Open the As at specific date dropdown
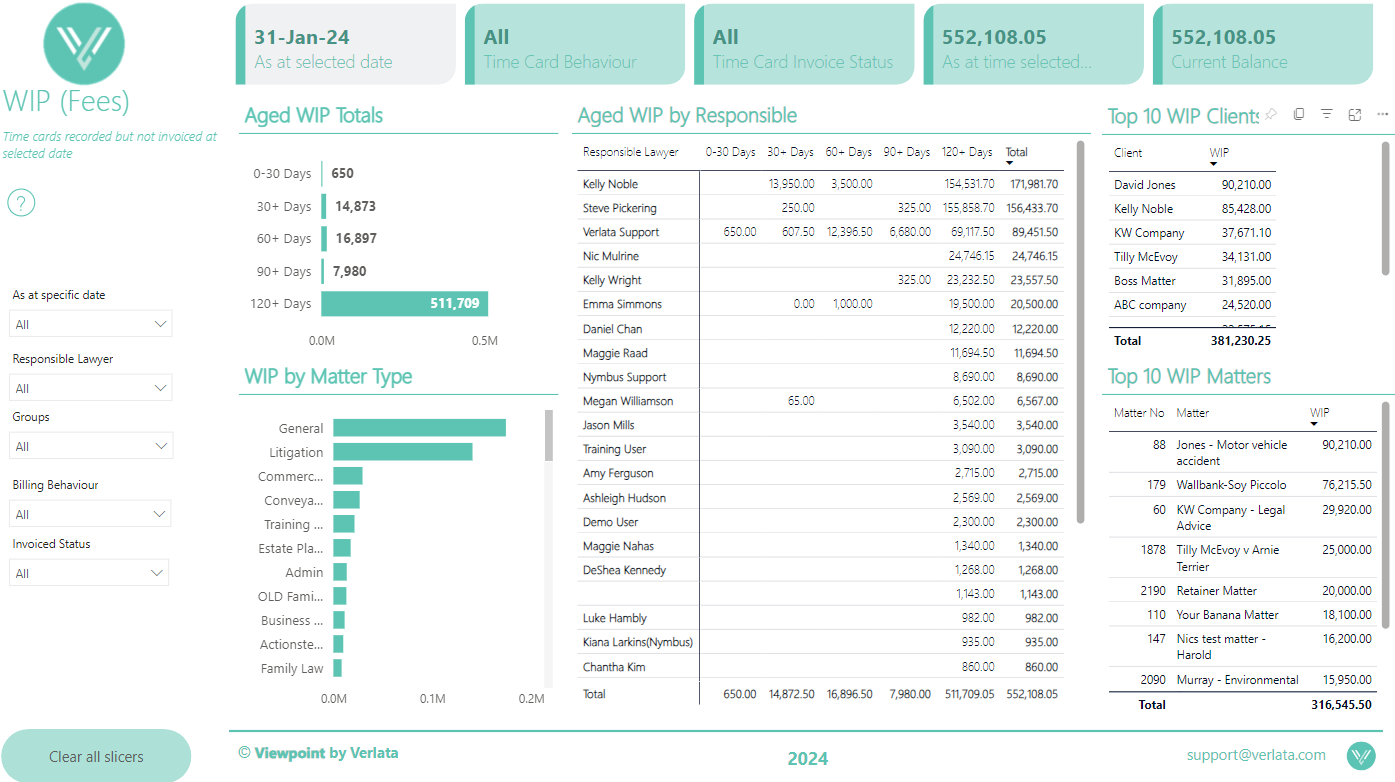 [90, 324]
